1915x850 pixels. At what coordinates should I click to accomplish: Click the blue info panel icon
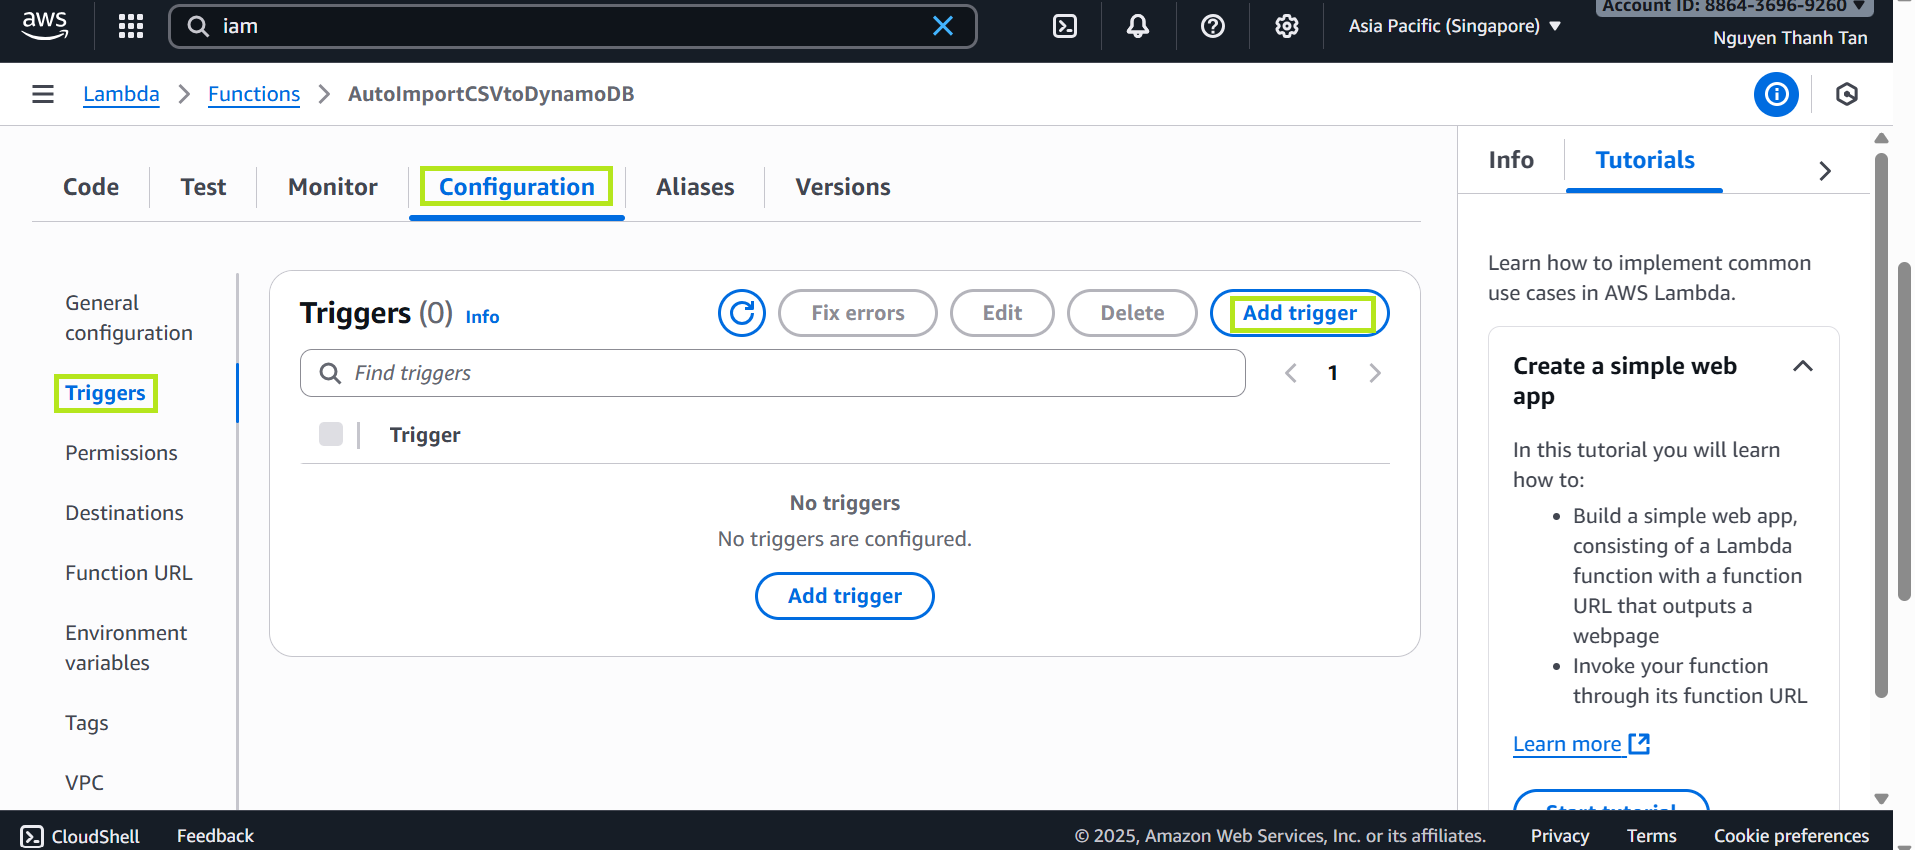pos(1776,94)
